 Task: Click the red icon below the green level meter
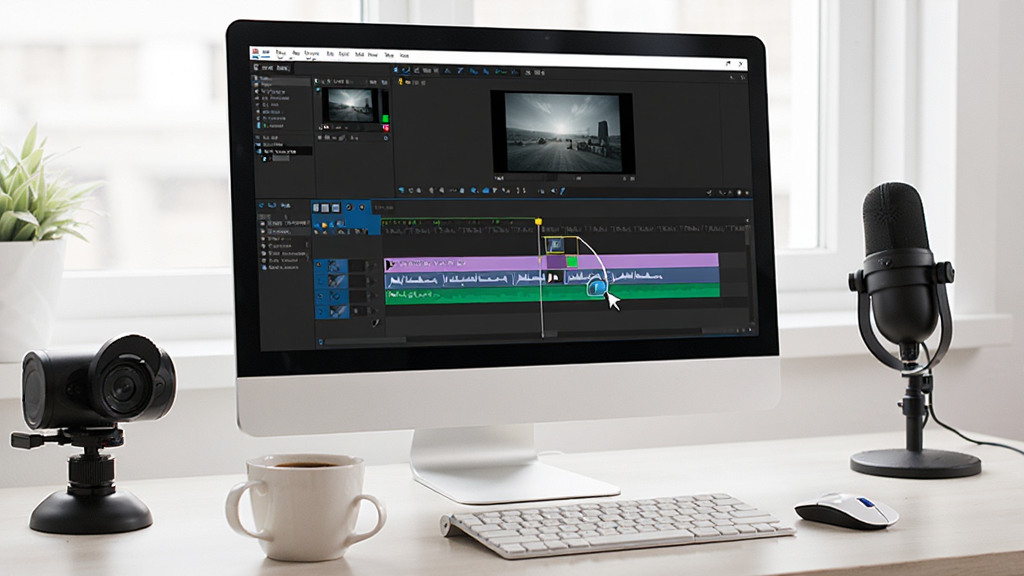[x=386, y=128]
